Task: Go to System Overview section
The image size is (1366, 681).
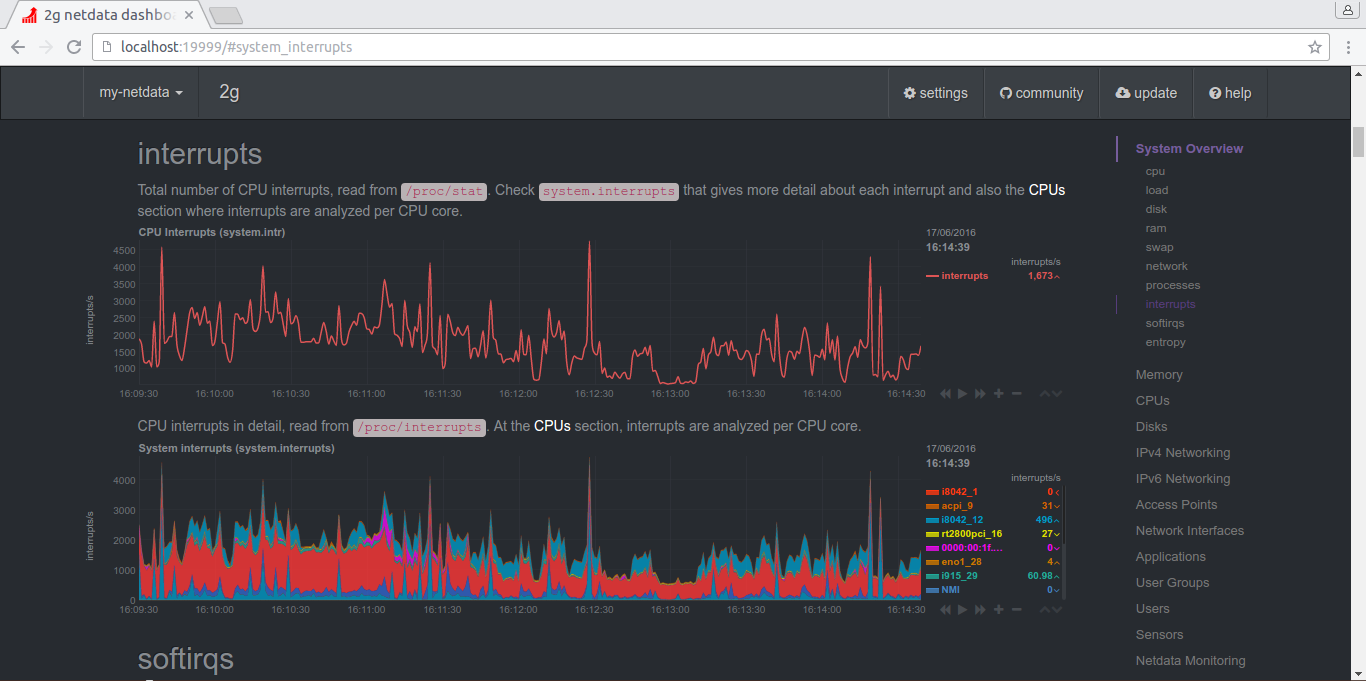Action: 1189,149
